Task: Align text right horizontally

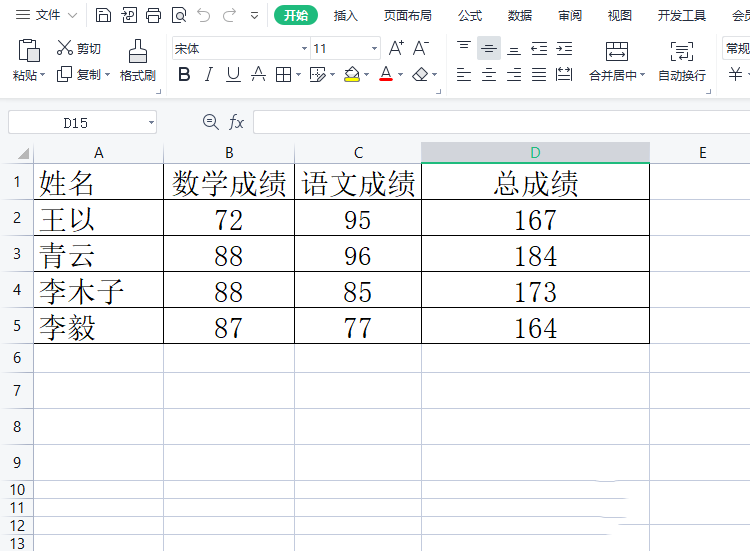Action: (514, 74)
